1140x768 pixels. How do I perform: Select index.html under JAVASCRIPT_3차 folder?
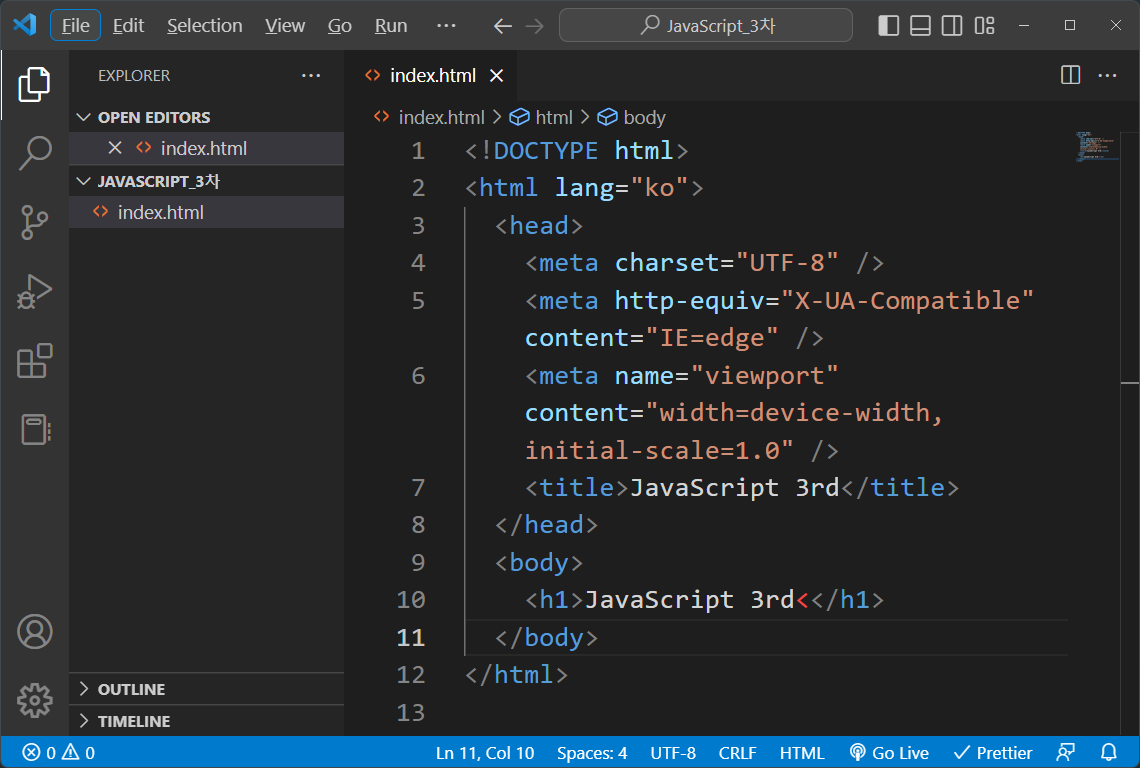pos(206,212)
